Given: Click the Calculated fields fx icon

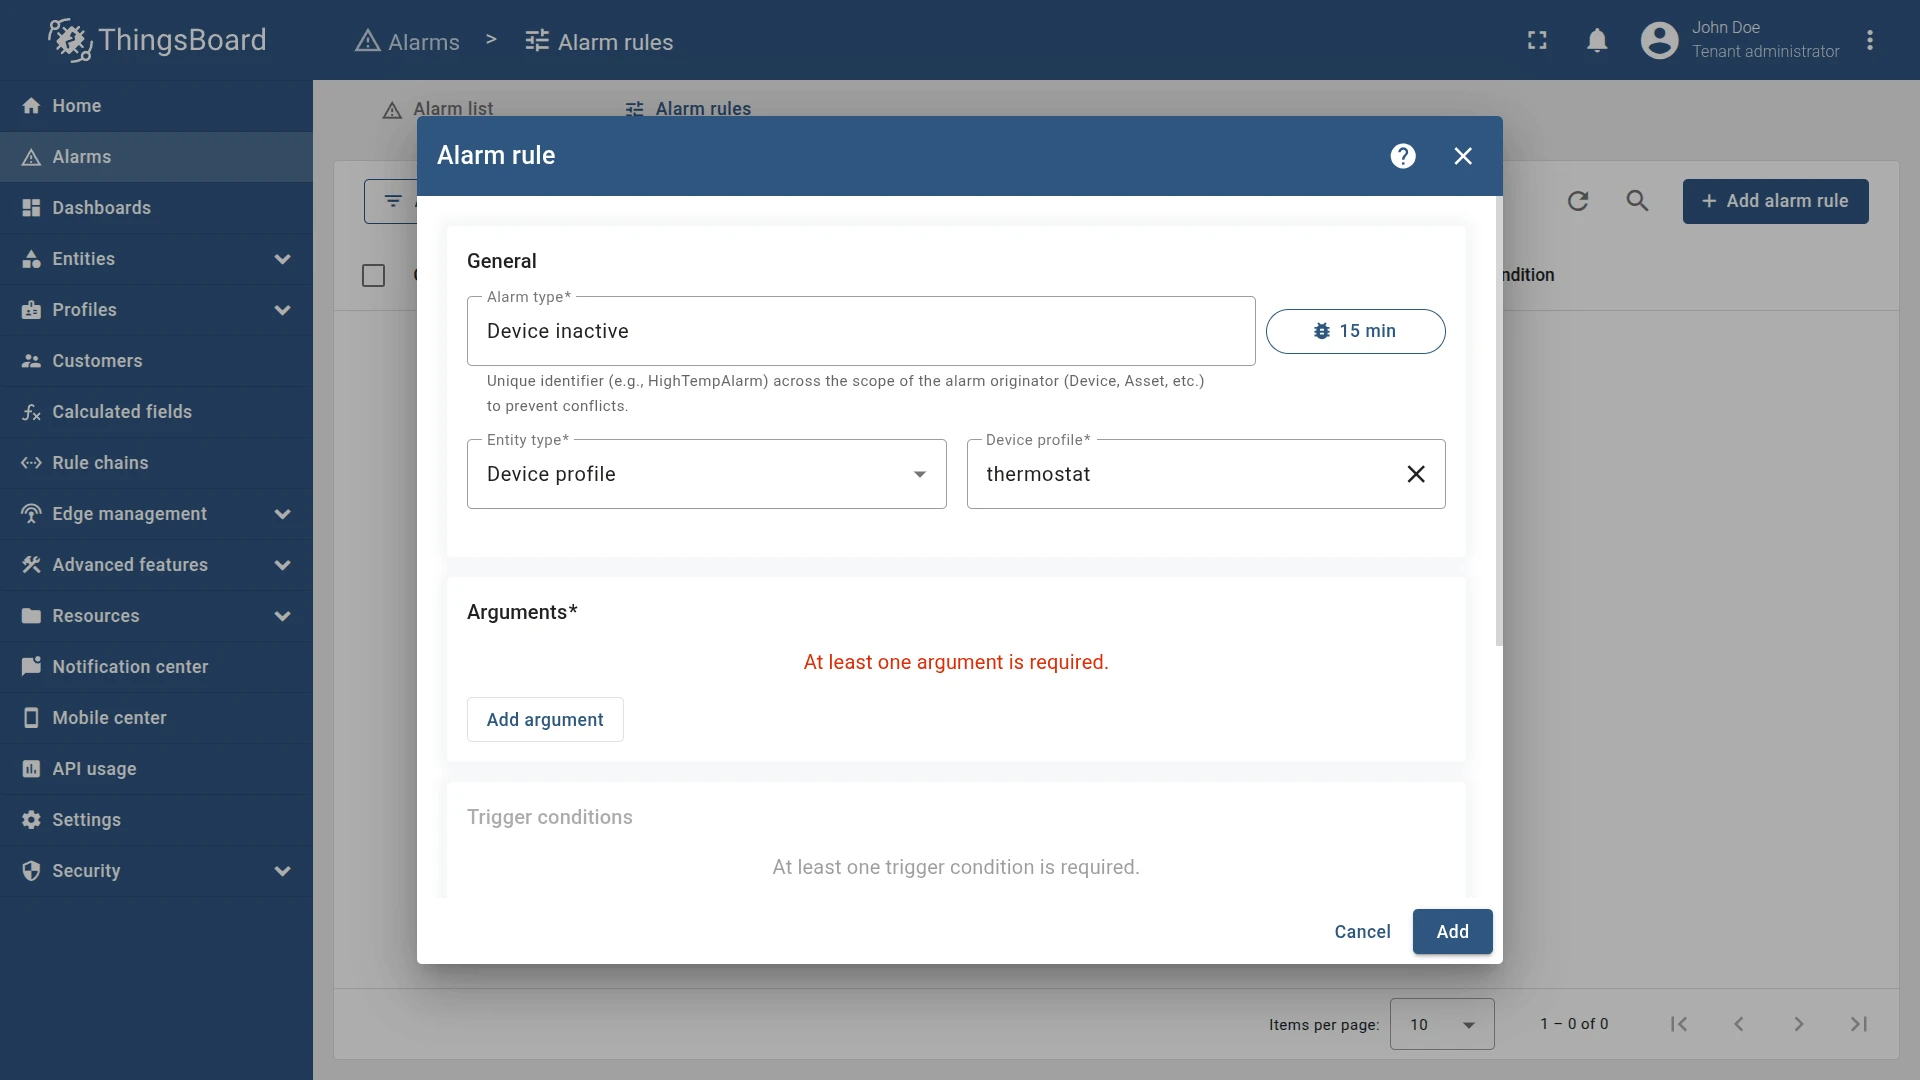Looking at the screenshot, I should click(31, 412).
